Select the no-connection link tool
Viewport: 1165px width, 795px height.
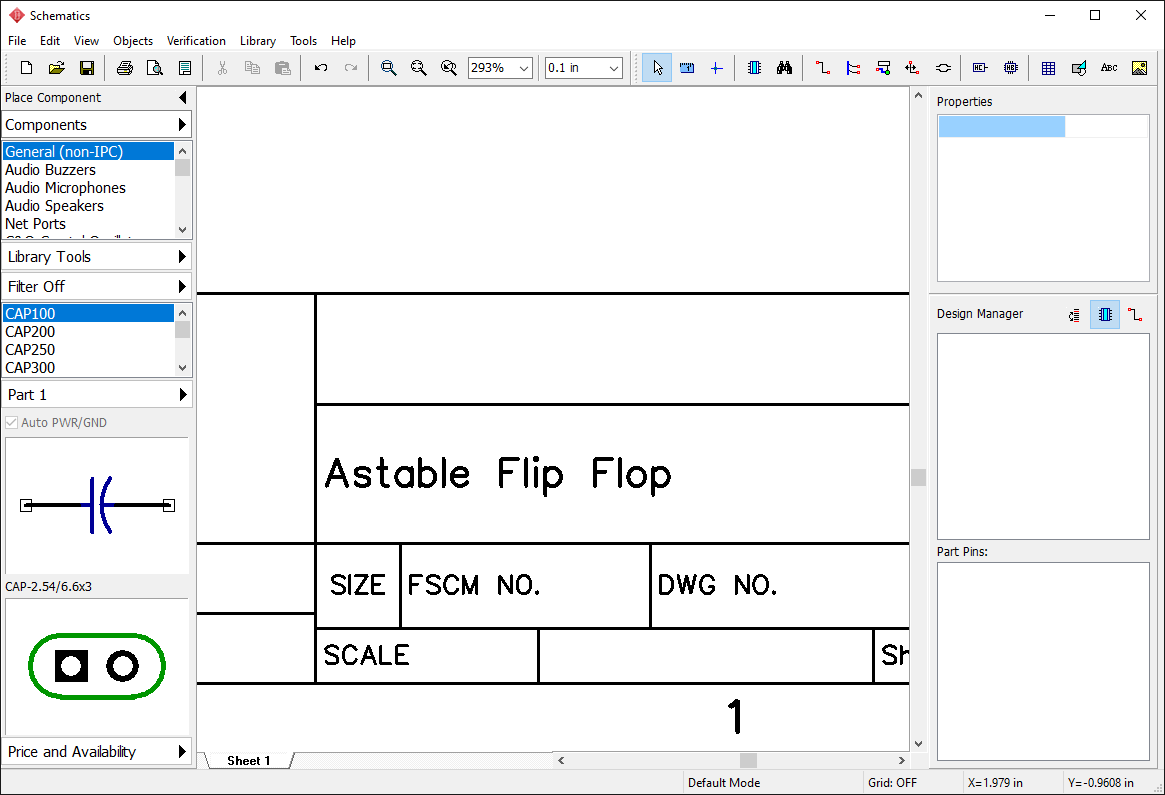click(943, 68)
